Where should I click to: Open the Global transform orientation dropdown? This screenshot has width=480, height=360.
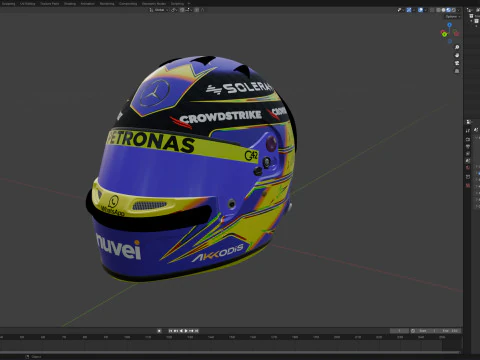[159, 10]
